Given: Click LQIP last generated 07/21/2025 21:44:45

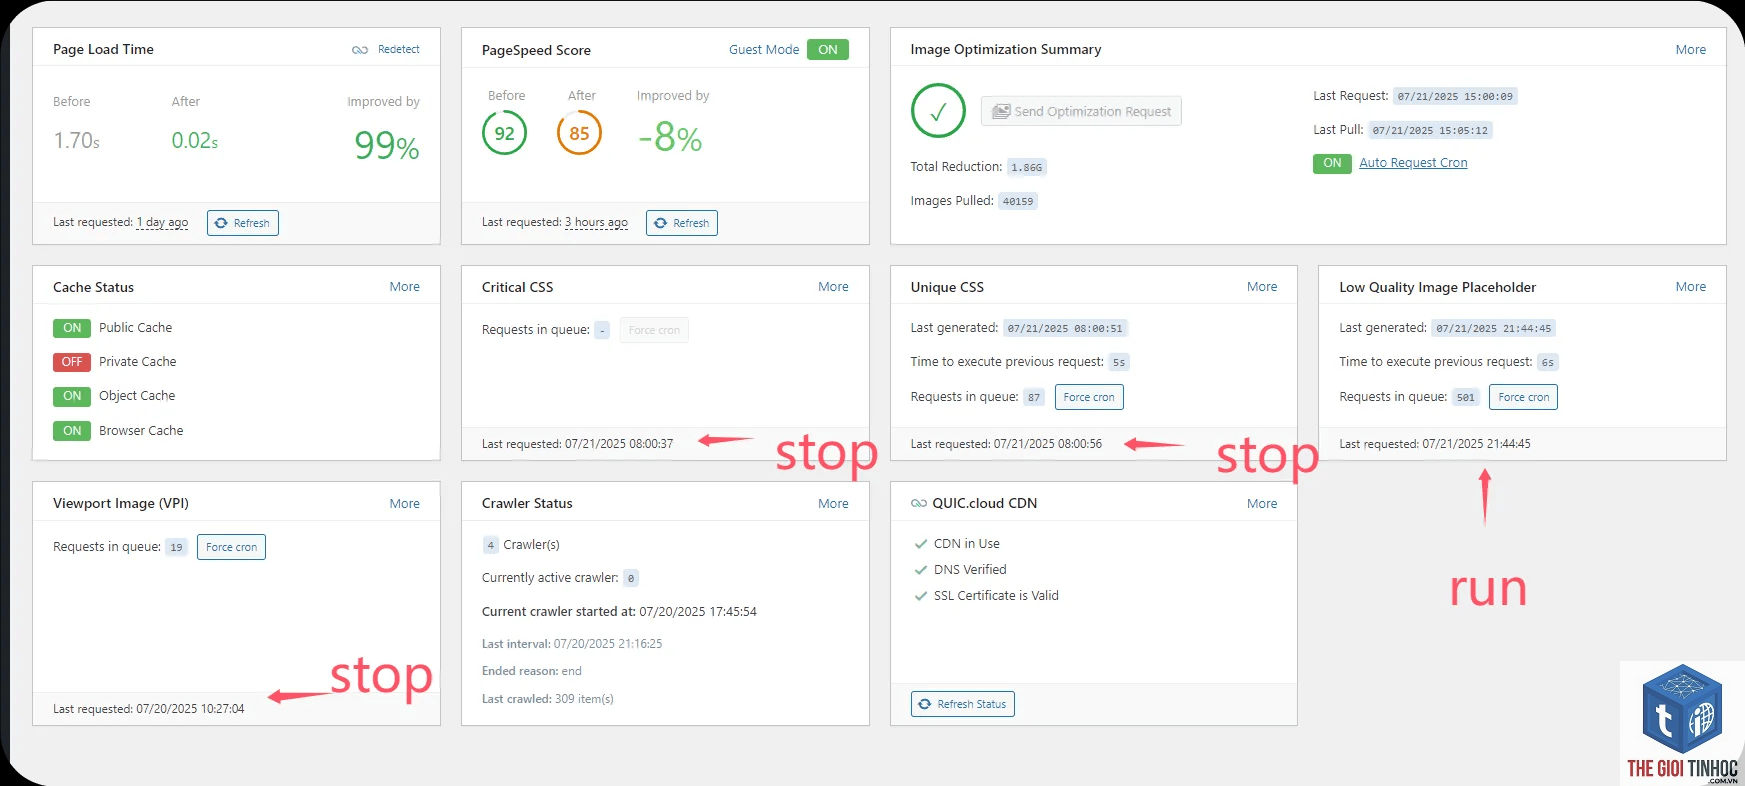Looking at the screenshot, I should [1494, 329].
